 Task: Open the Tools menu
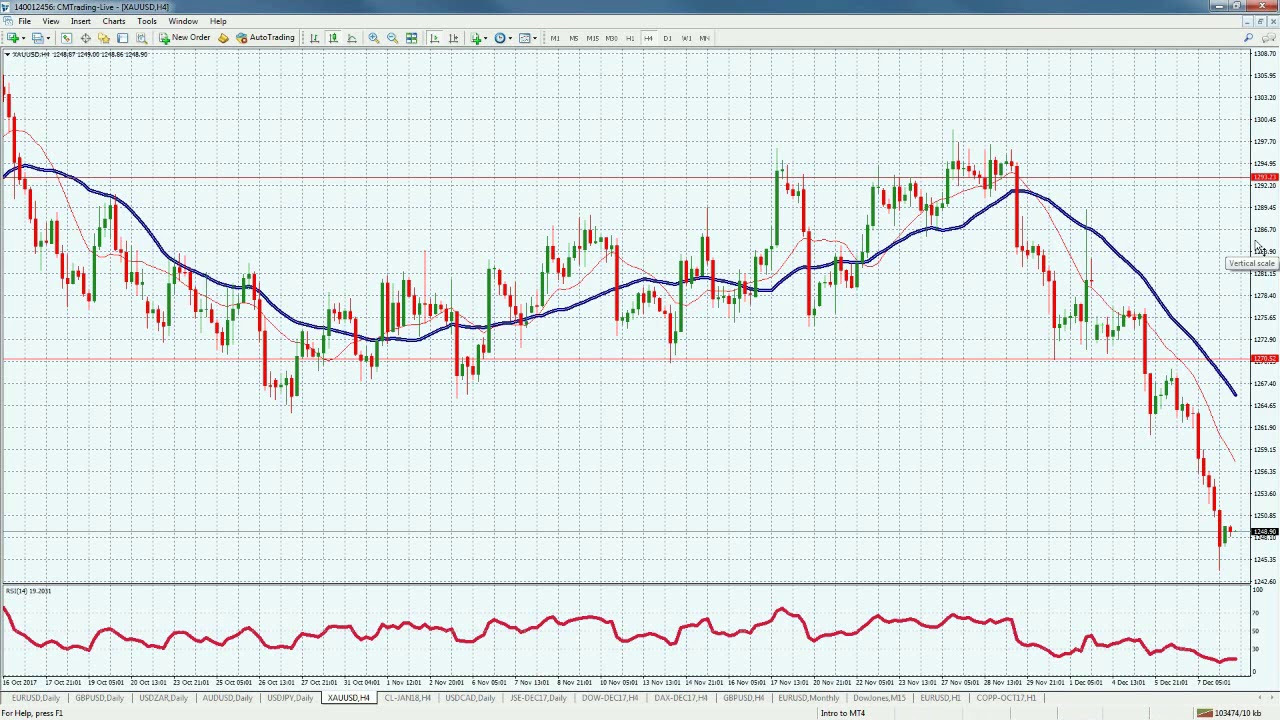click(x=147, y=21)
